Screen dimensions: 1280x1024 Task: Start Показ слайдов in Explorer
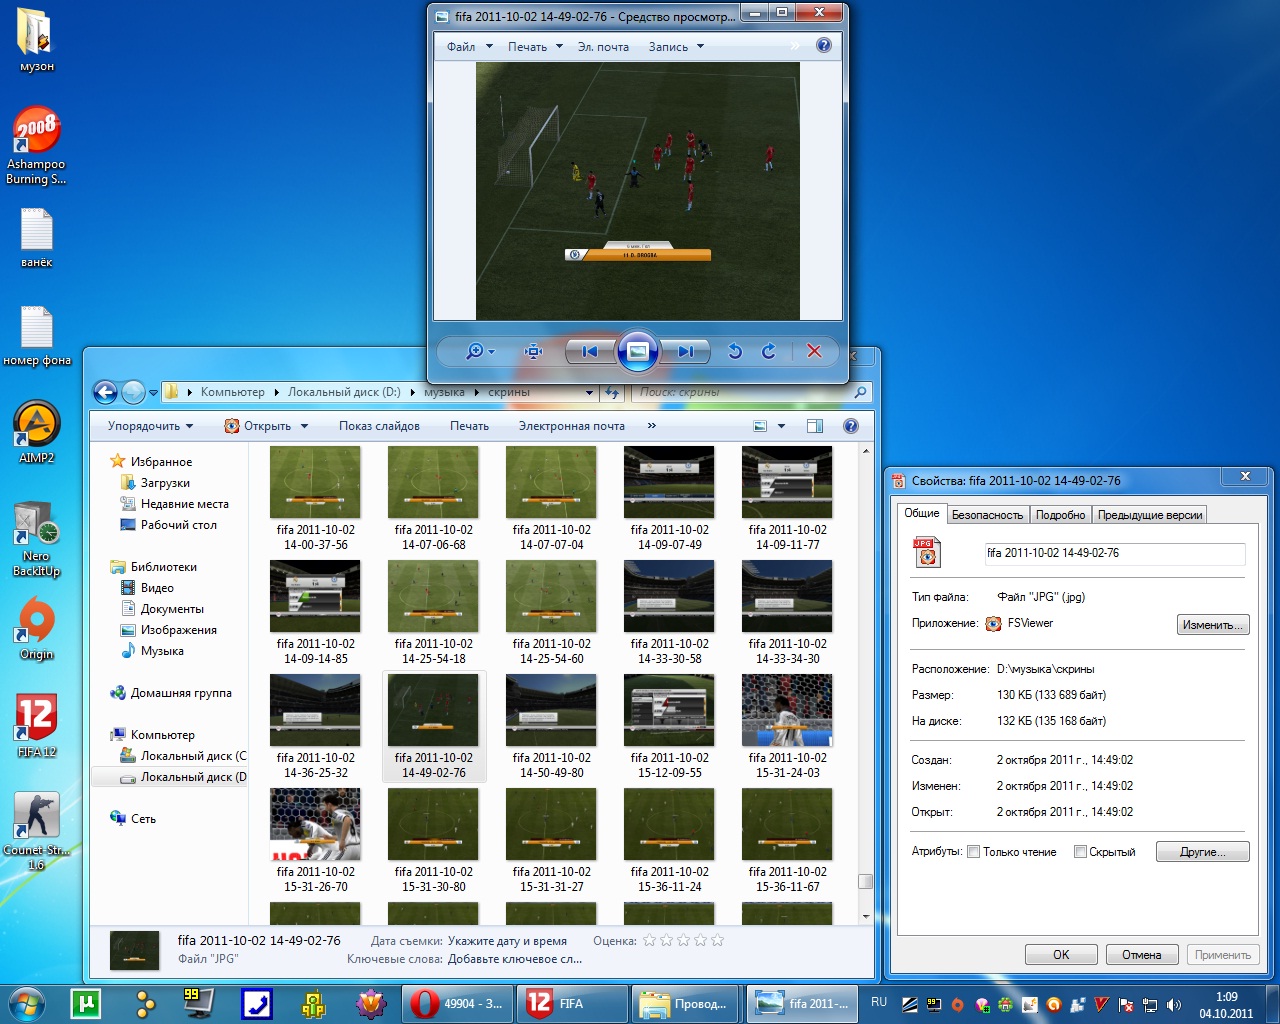point(379,426)
